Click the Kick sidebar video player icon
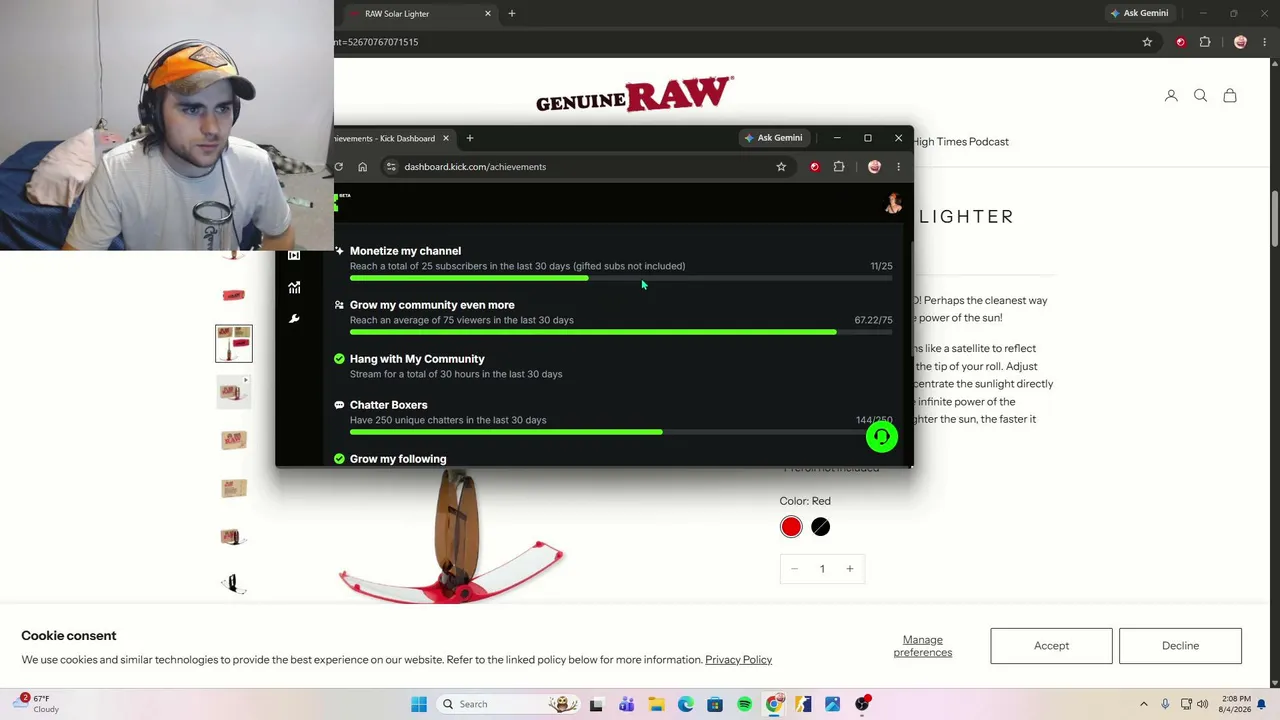 (294, 256)
